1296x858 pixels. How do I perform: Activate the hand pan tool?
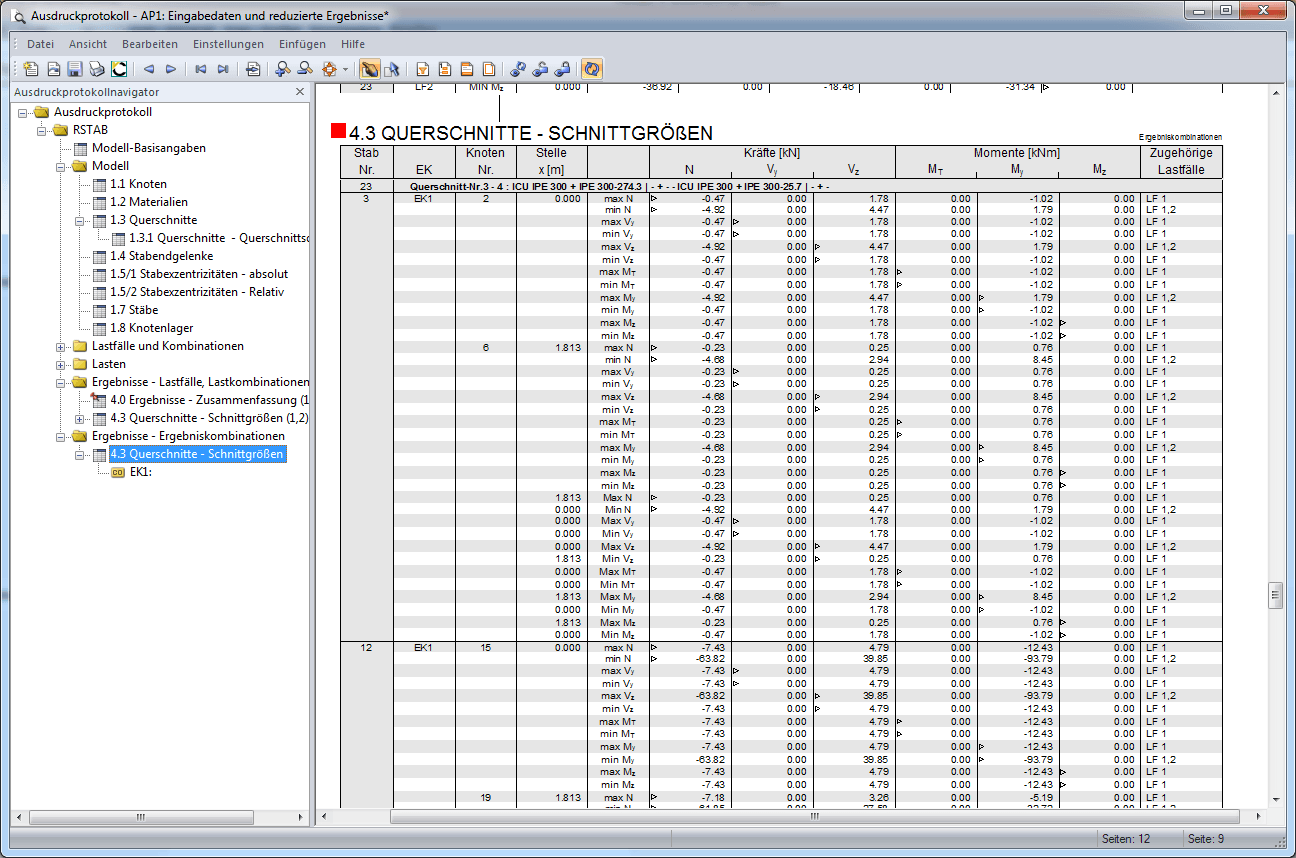click(x=370, y=69)
